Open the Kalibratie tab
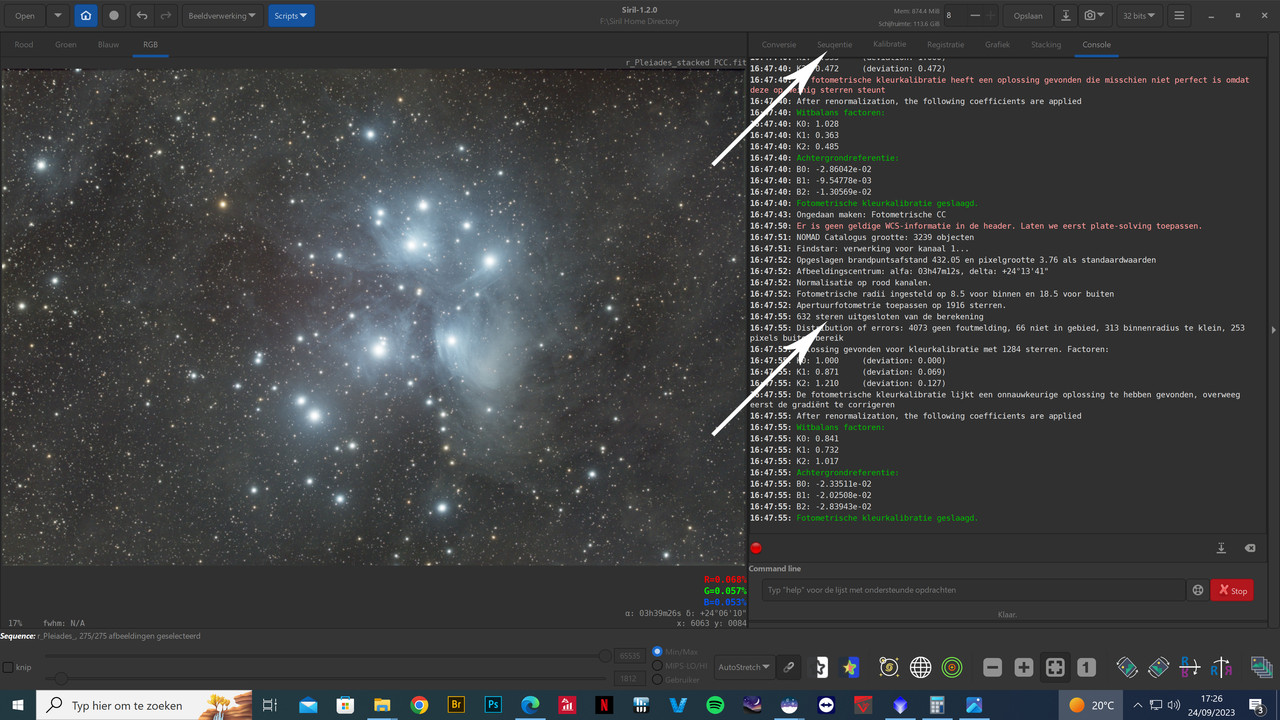Screen dimensions: 1280x720 (x=889, y=45)
